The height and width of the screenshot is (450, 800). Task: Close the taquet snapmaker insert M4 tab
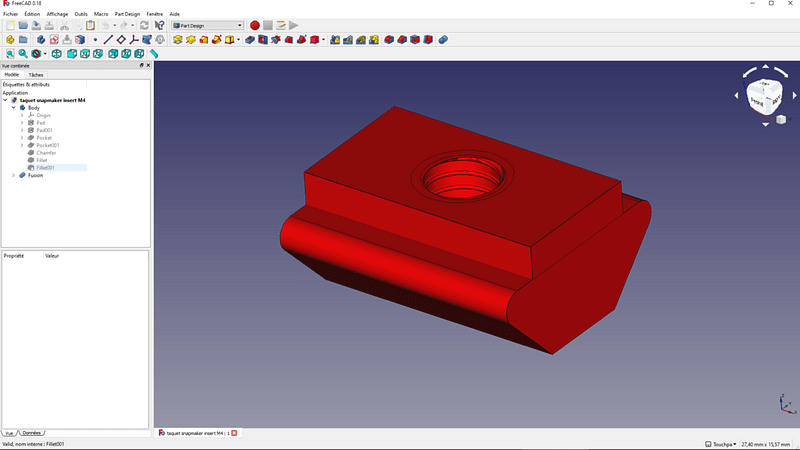(x=234, y=433)
